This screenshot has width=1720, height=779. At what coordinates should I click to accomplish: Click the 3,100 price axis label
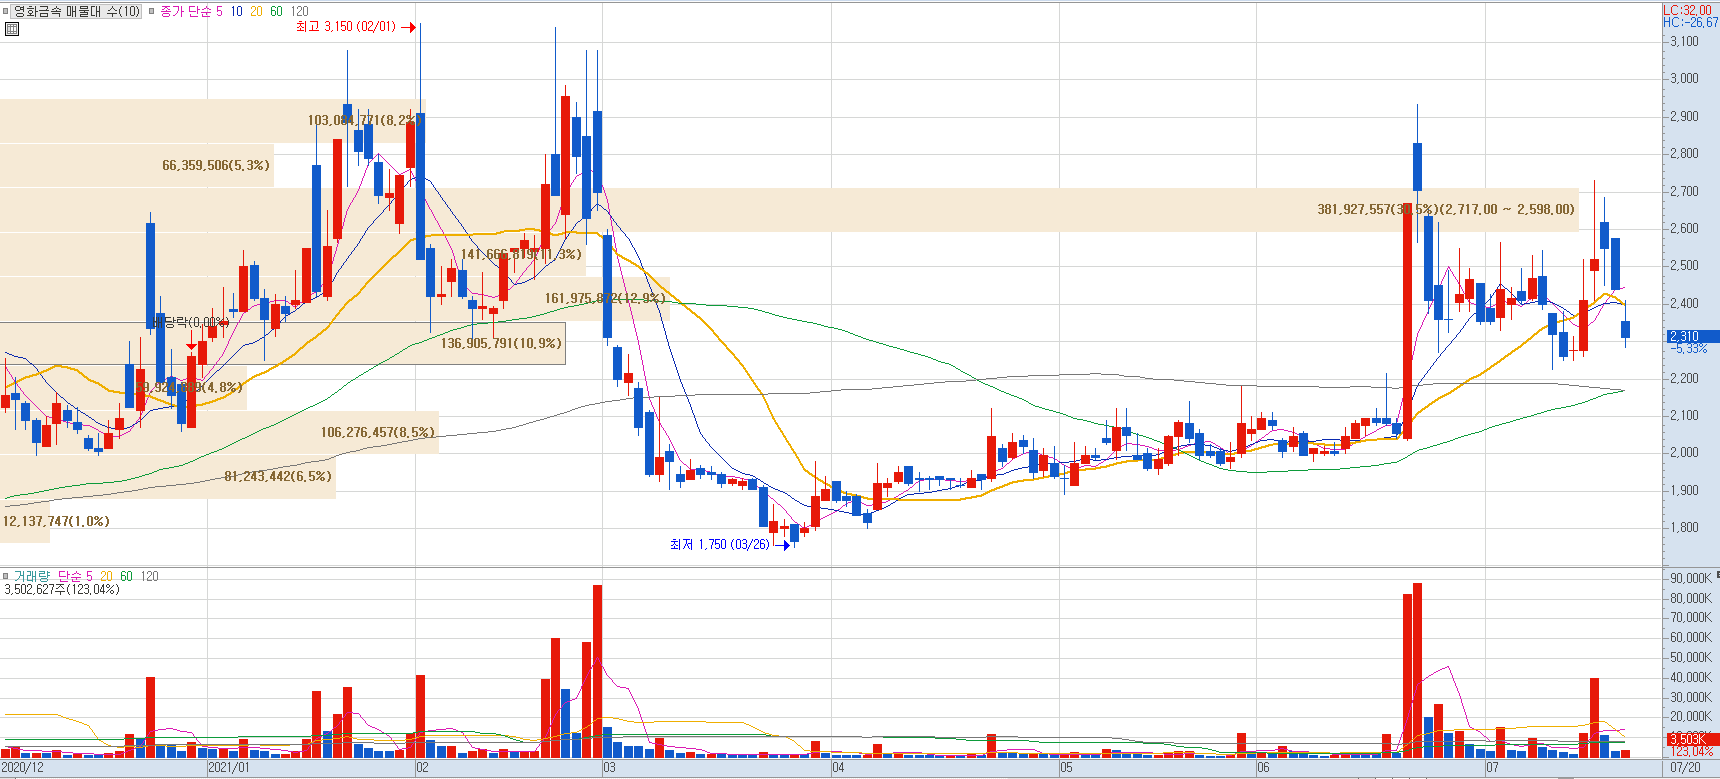click(x=1684, y=41)
